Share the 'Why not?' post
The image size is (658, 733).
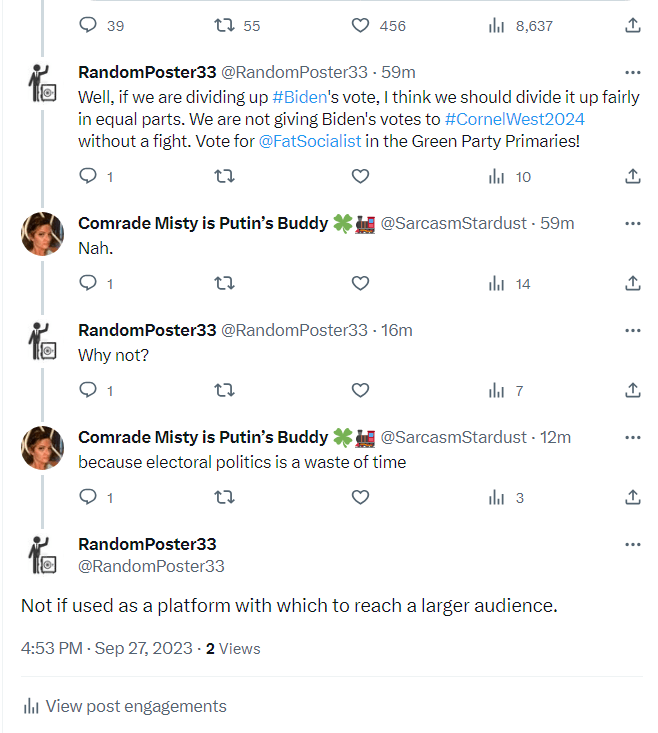click(632, 390)
